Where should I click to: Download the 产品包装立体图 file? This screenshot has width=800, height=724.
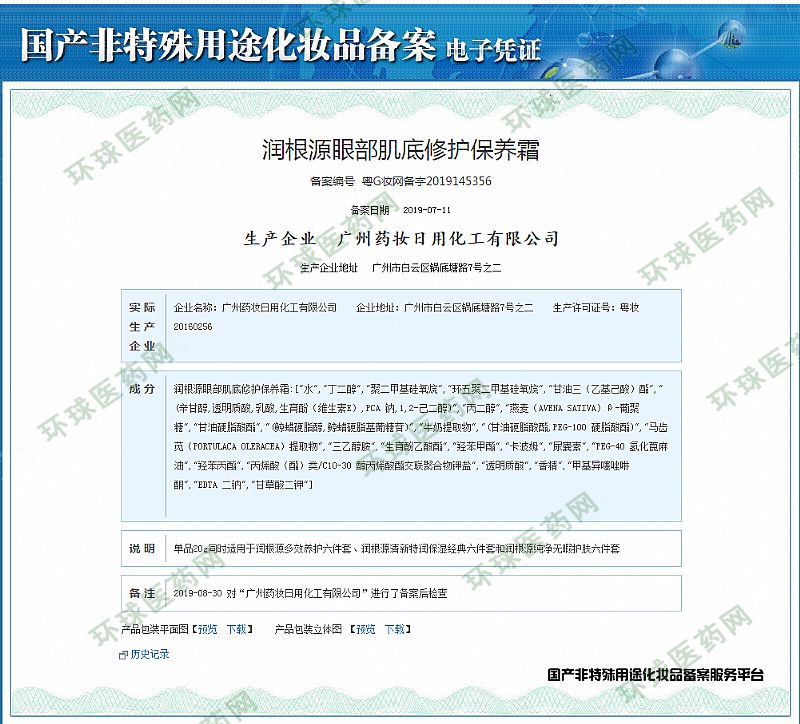coord(396,630)
